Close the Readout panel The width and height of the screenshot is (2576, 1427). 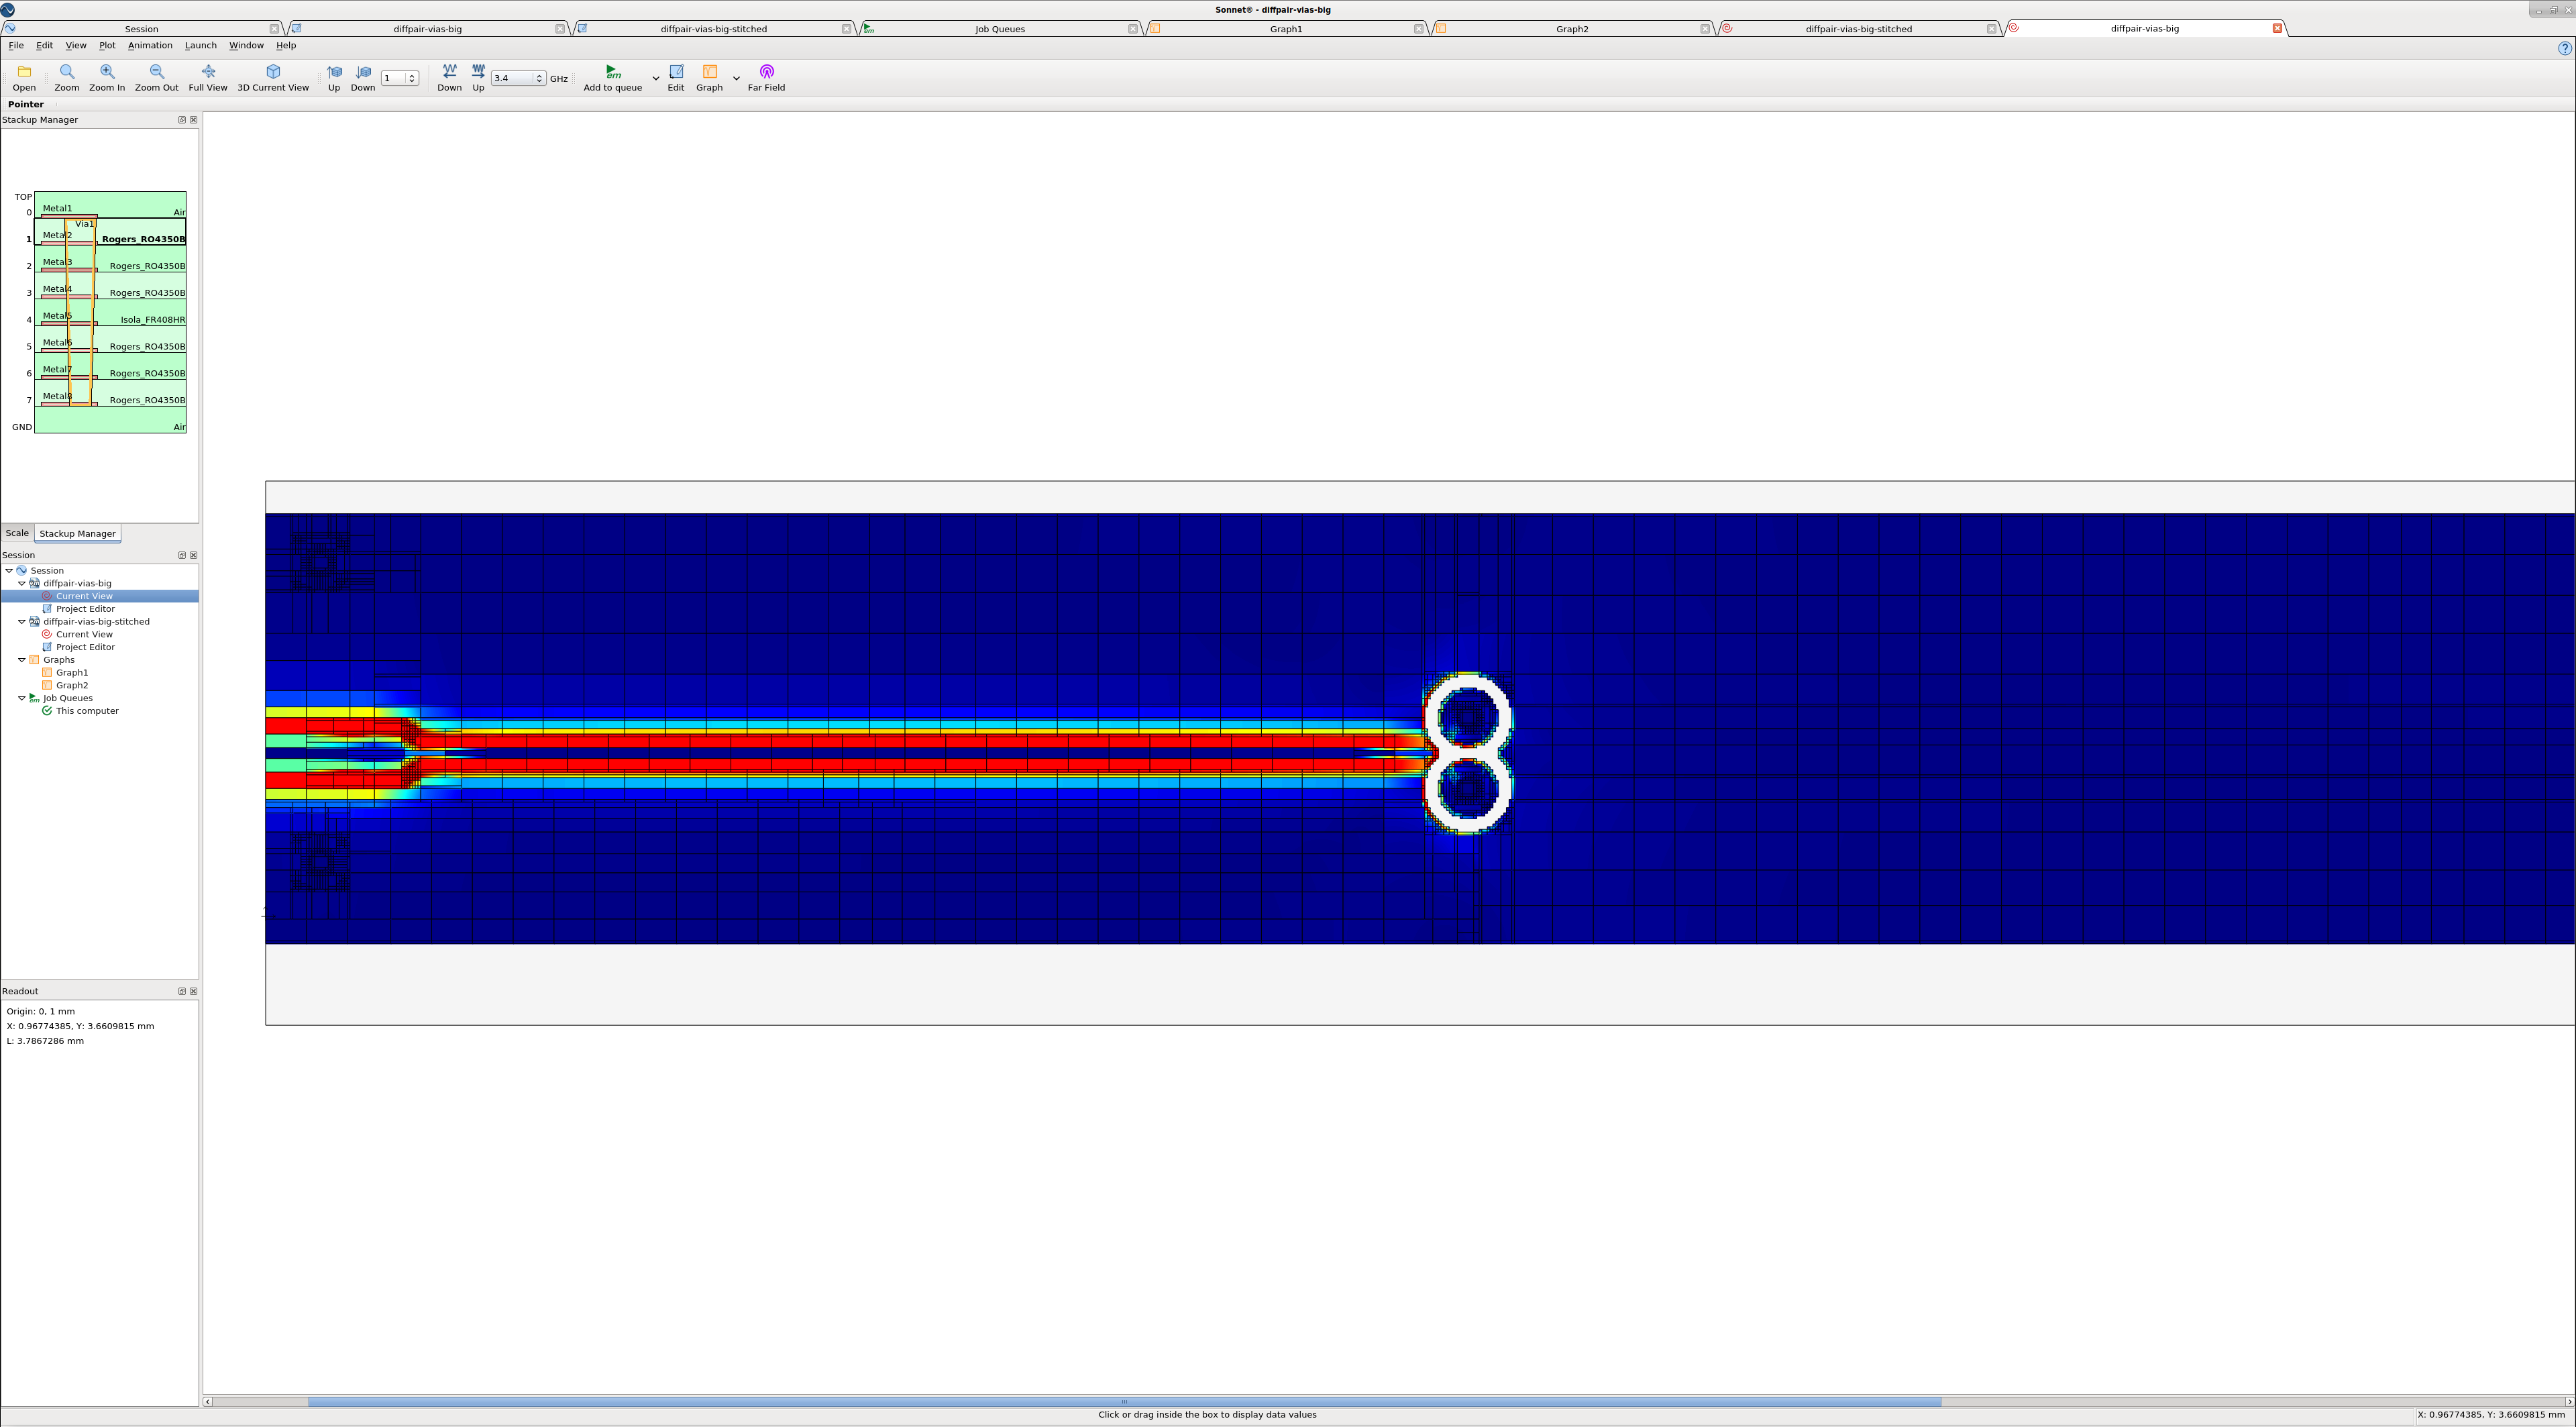tap(194, 991)
